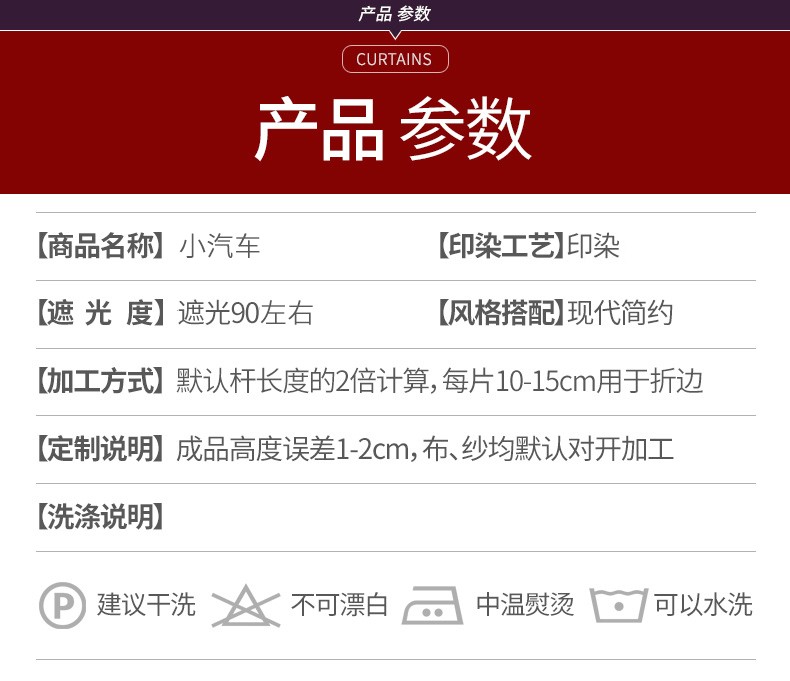Click the 小汽车 product name value

click(220, 246)
